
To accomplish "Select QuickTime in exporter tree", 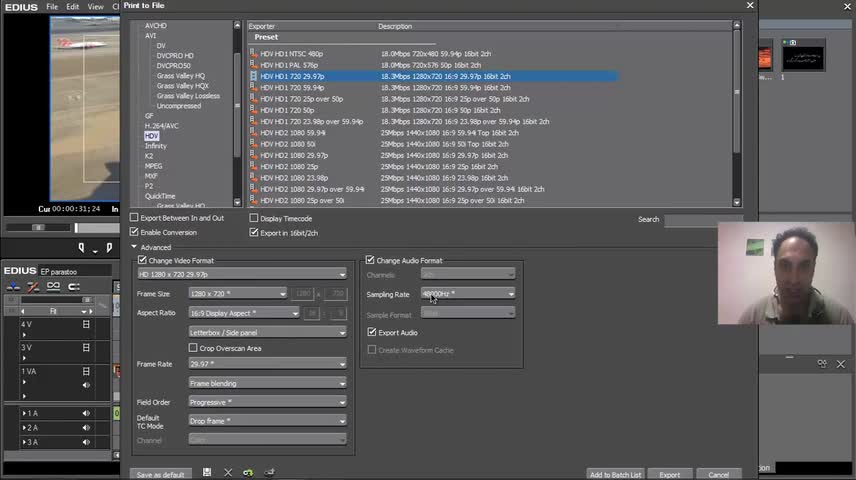I will (x=160, y=196).
